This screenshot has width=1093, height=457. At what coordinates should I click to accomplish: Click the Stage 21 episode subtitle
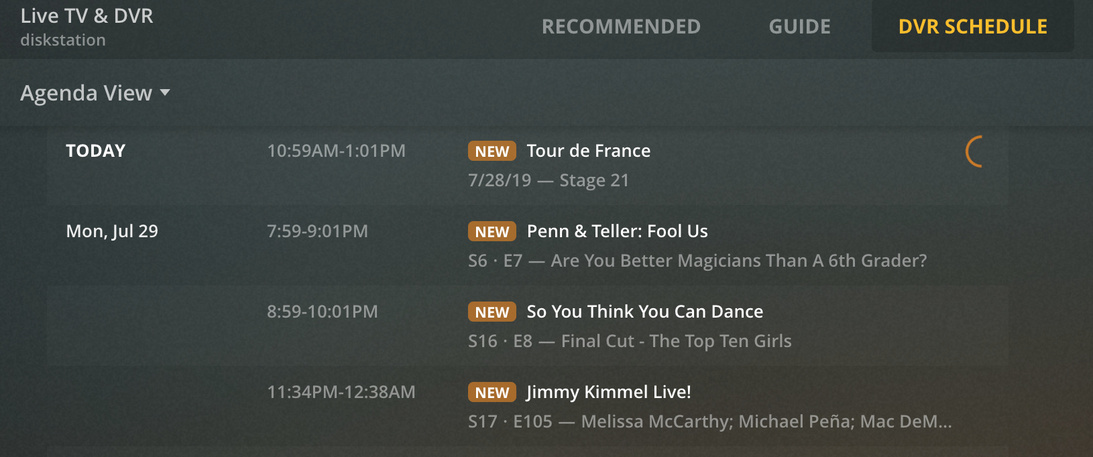(547, 181)
